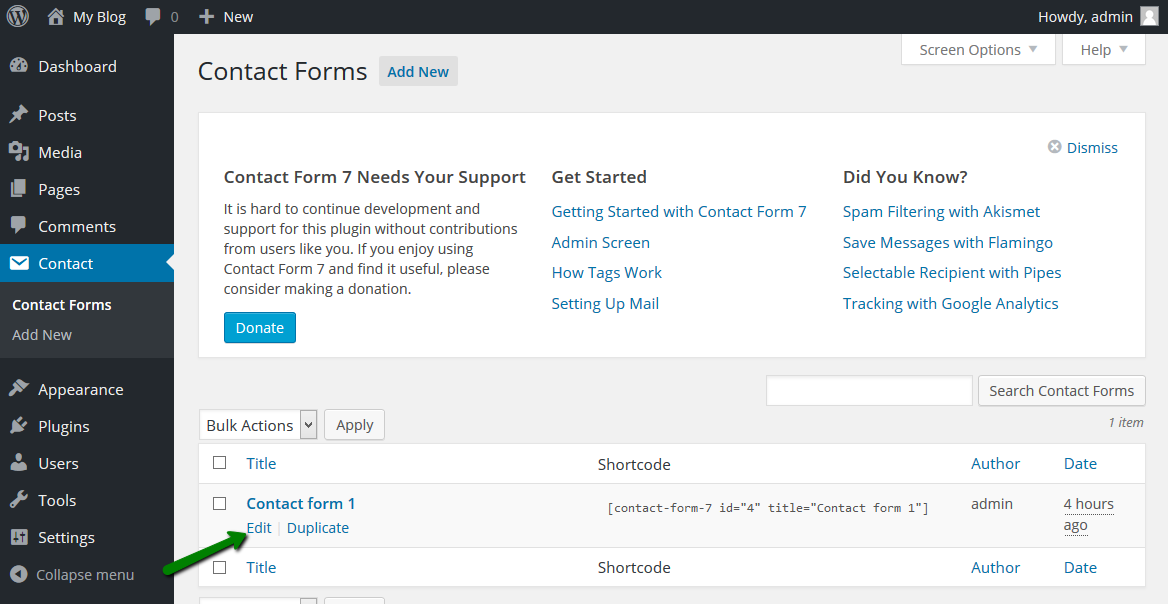1168x604 pixels.
Task: Open the Contact form 1 title link
Action: pos(301,503)
